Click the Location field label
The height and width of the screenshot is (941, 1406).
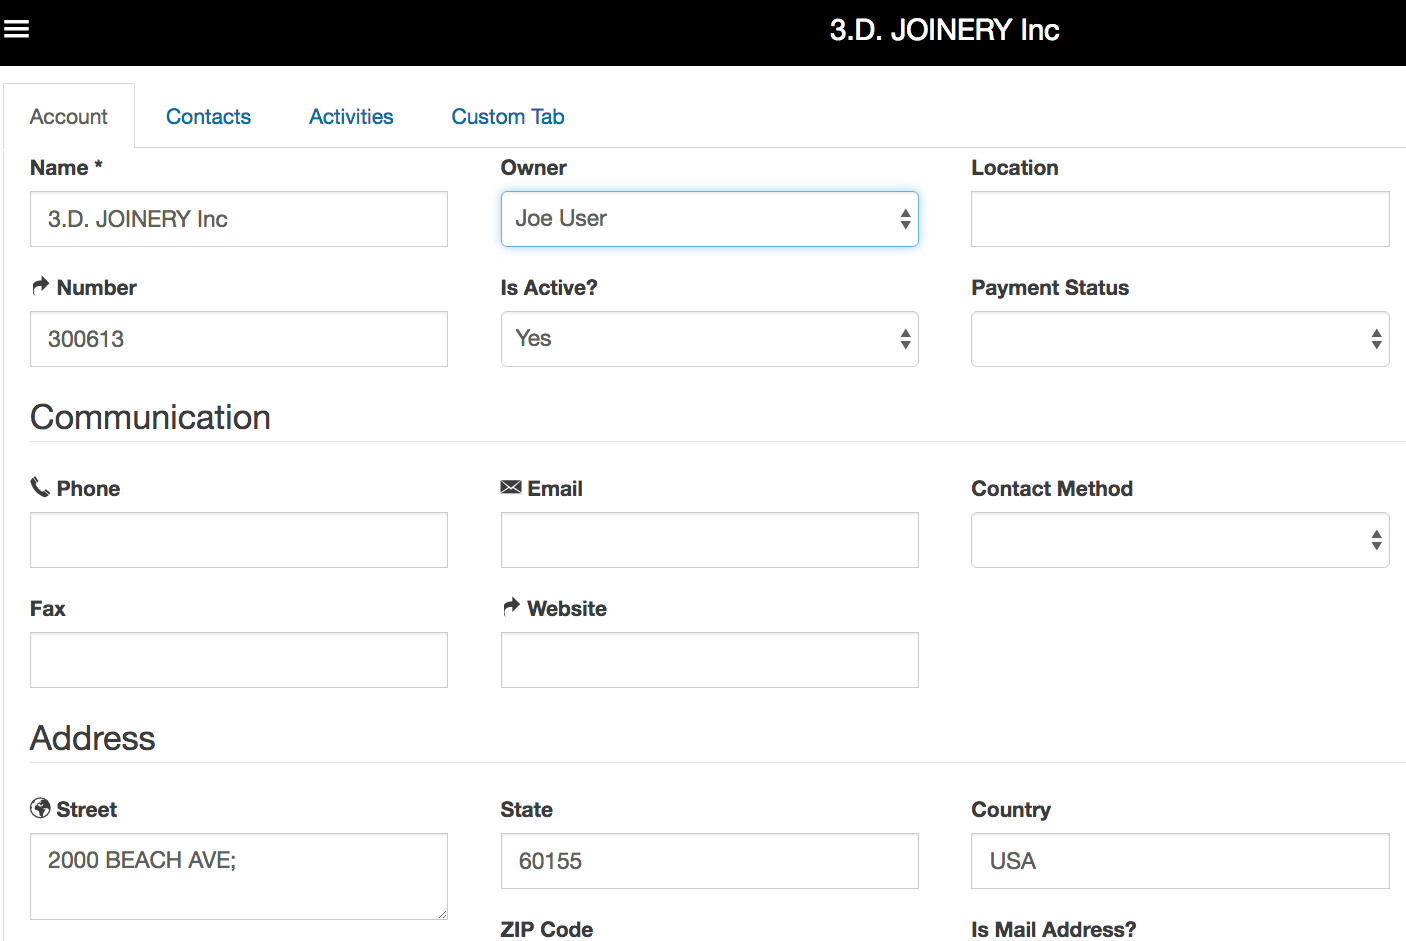pos(1015,168)
